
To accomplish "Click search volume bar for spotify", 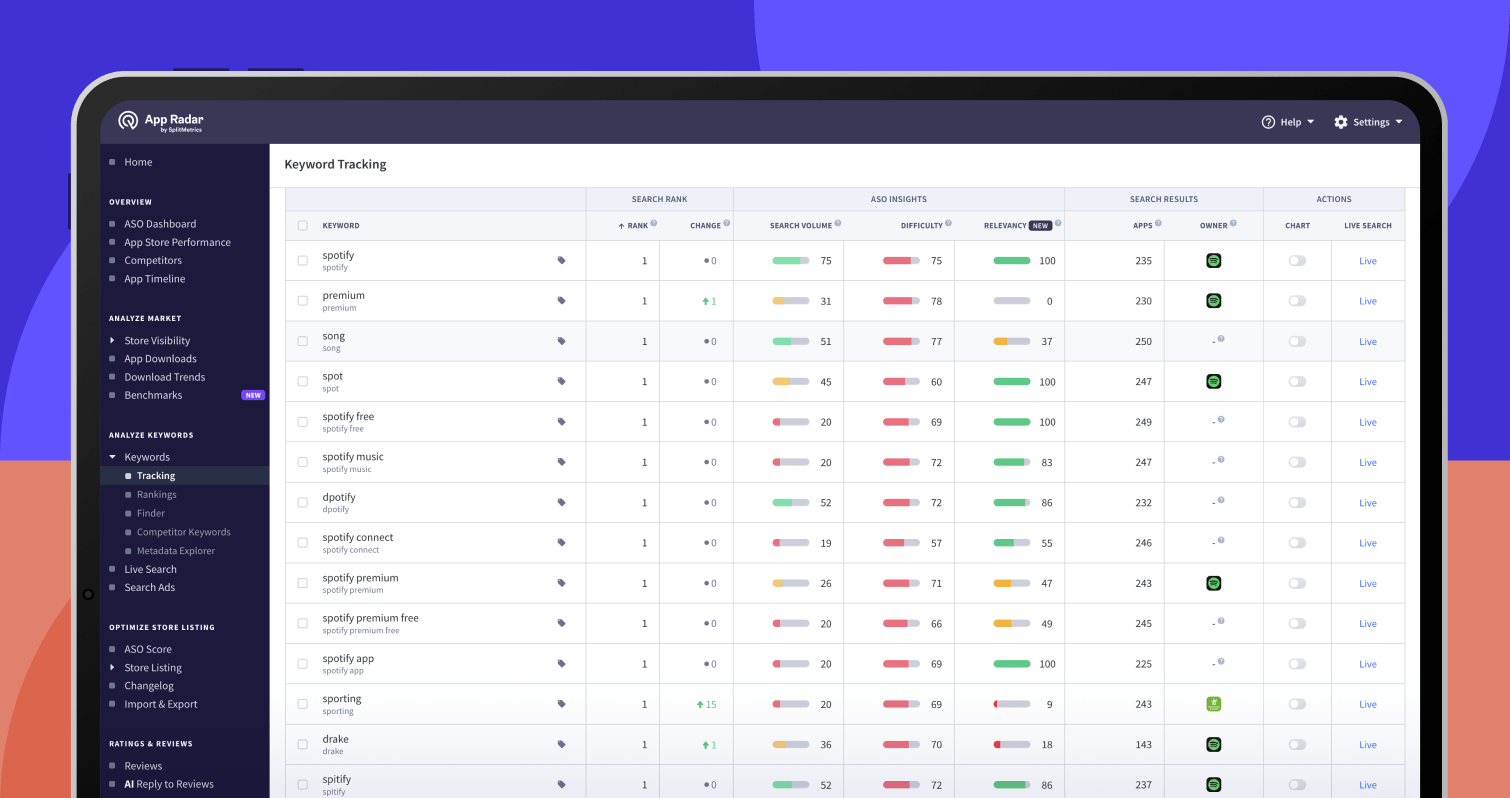I will [791, 261].
